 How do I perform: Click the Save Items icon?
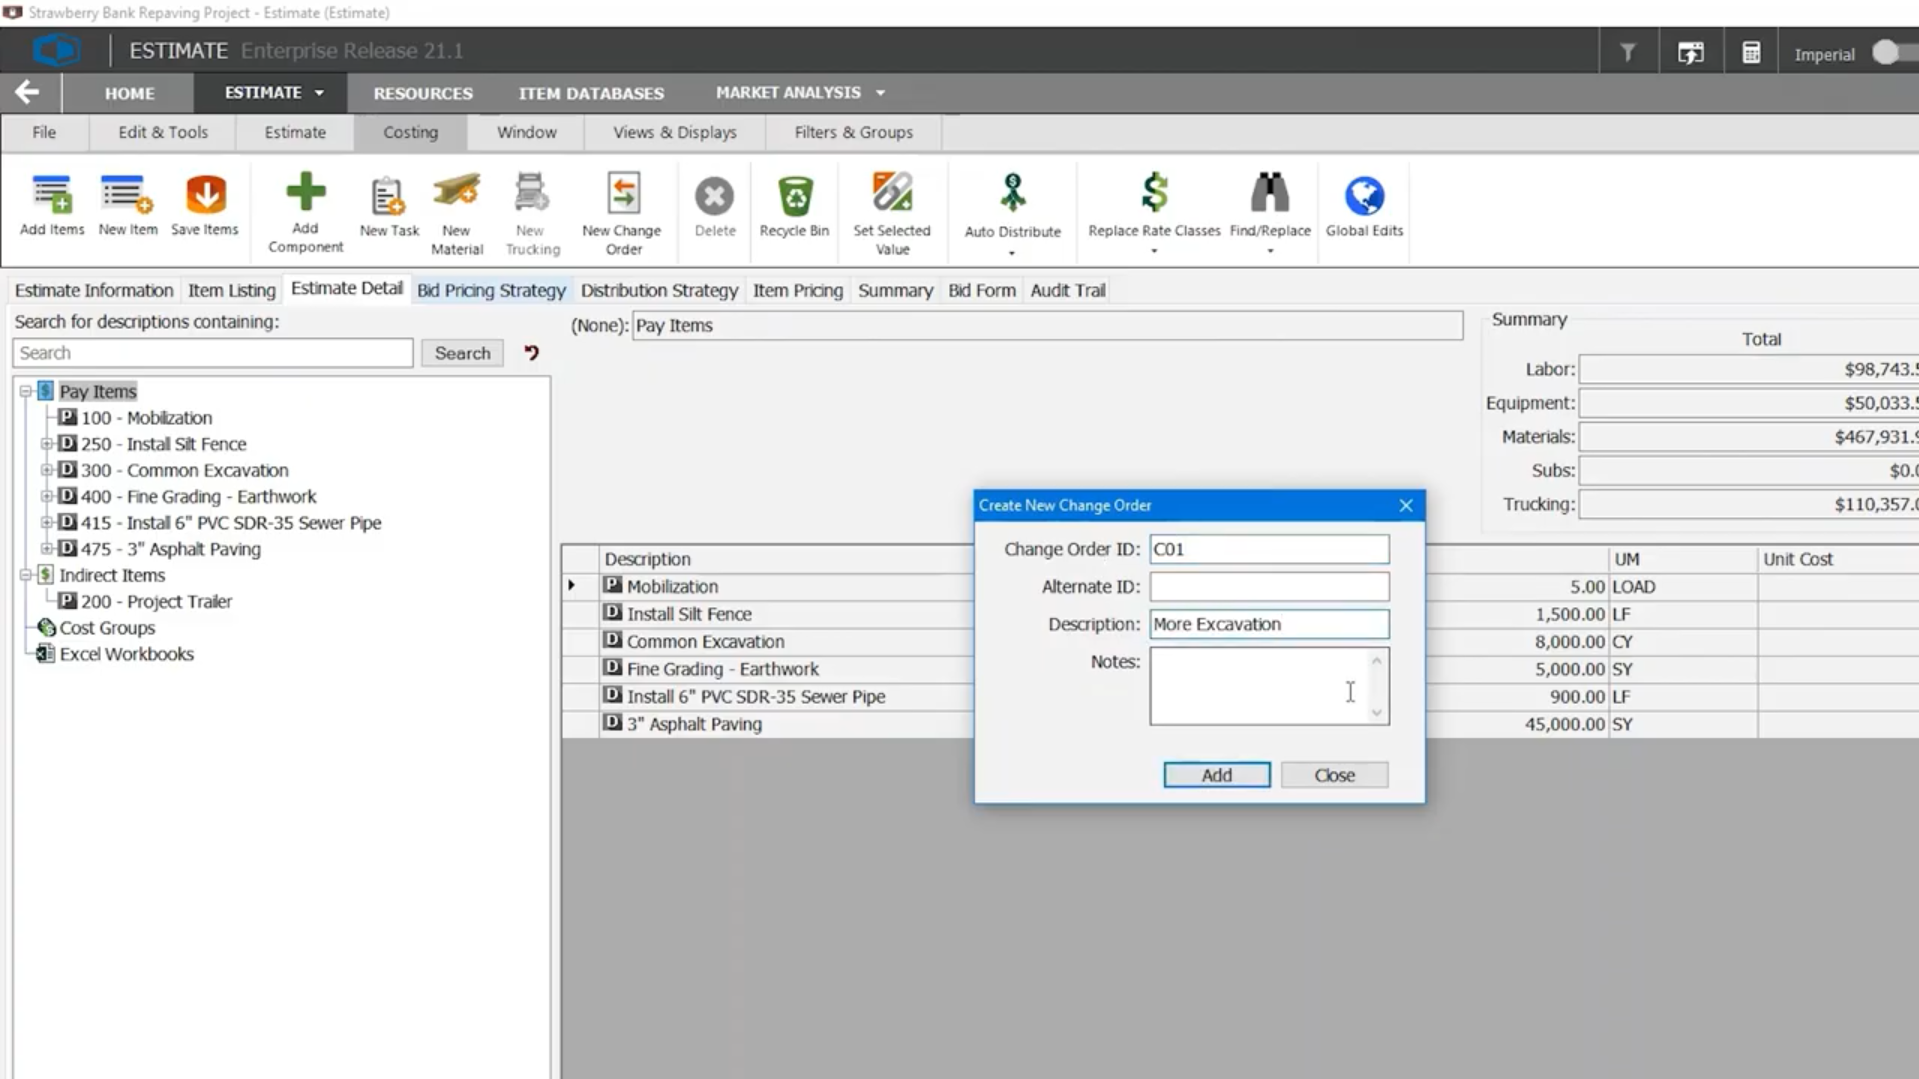[x=205, y=196]
